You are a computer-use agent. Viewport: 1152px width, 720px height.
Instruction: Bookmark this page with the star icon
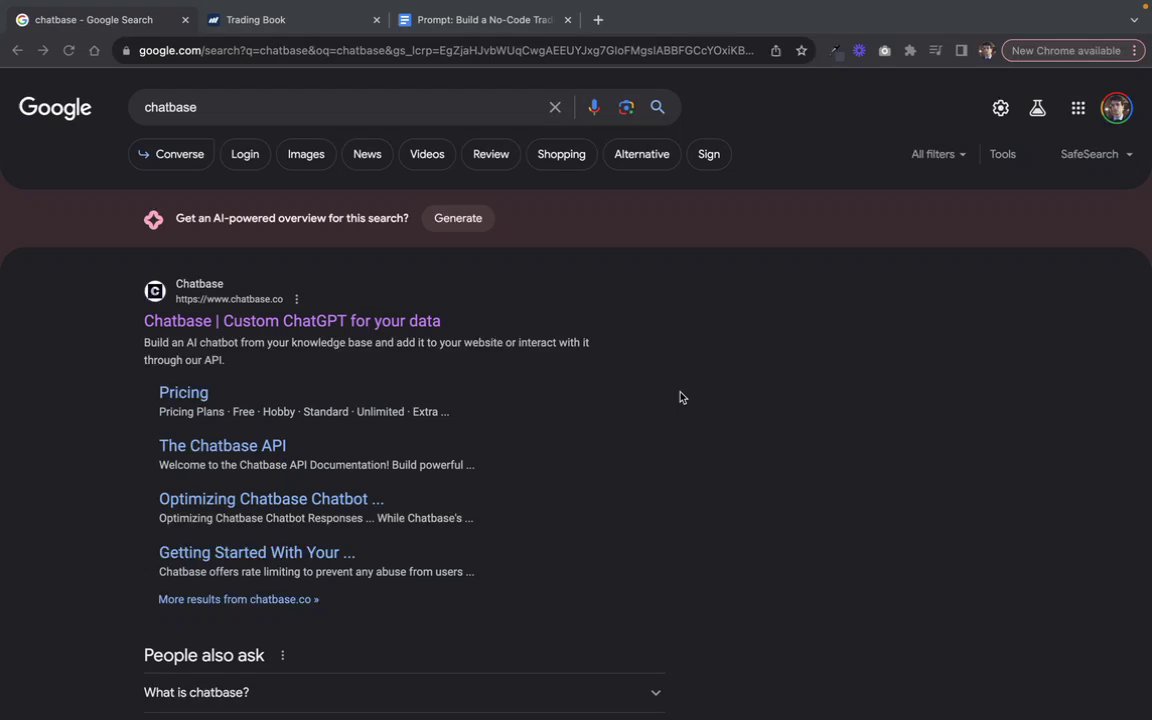click(802, 51)
